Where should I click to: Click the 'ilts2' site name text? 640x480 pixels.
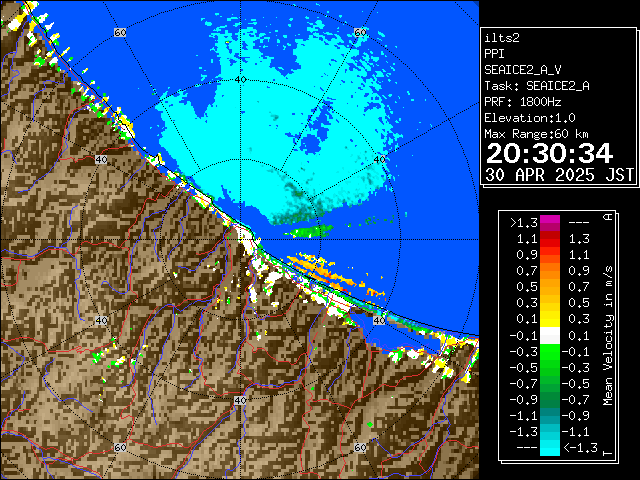click(x=502, y=38)
